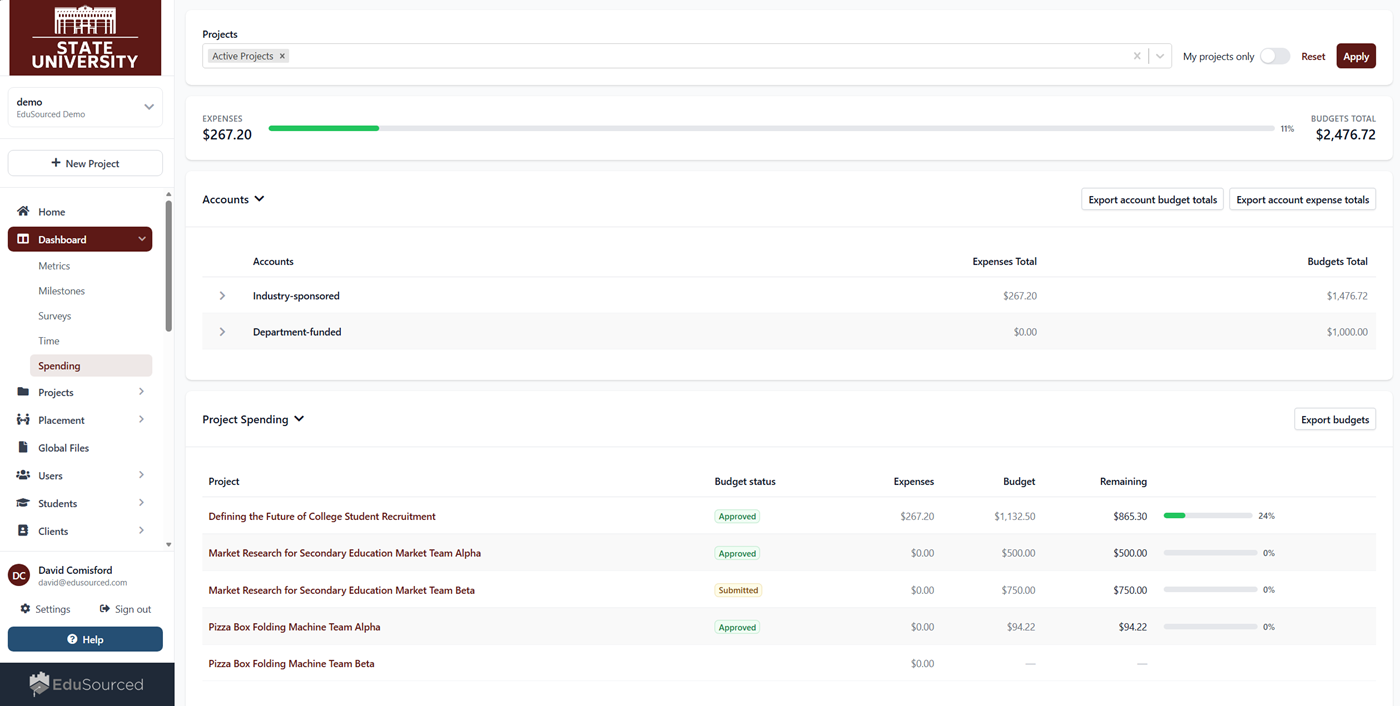
Task: Click the Settings gear icon
Action: (25, 609)
